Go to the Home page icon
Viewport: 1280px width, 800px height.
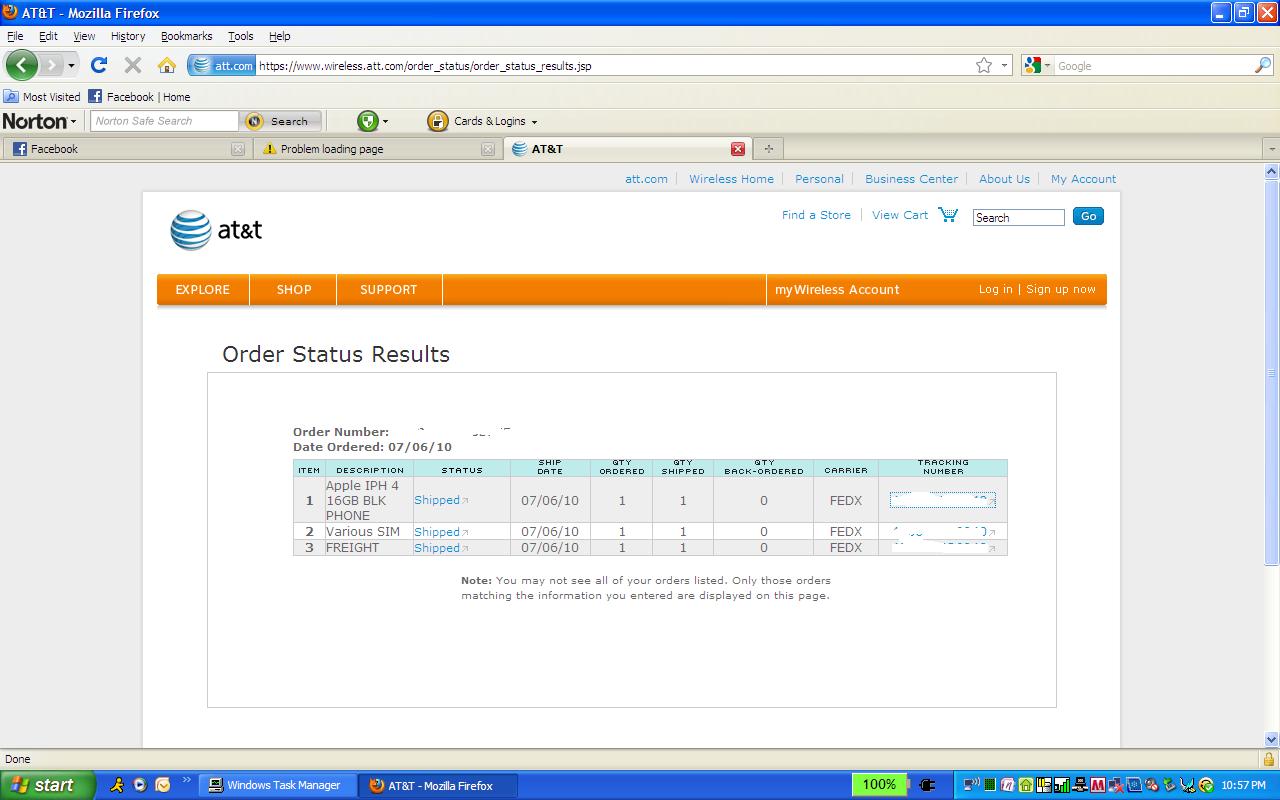click(x=167, y=65)
